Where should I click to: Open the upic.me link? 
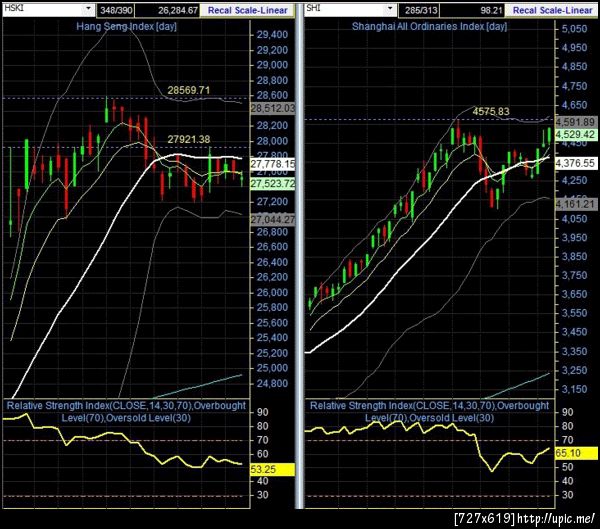click(x=556, y=519)
